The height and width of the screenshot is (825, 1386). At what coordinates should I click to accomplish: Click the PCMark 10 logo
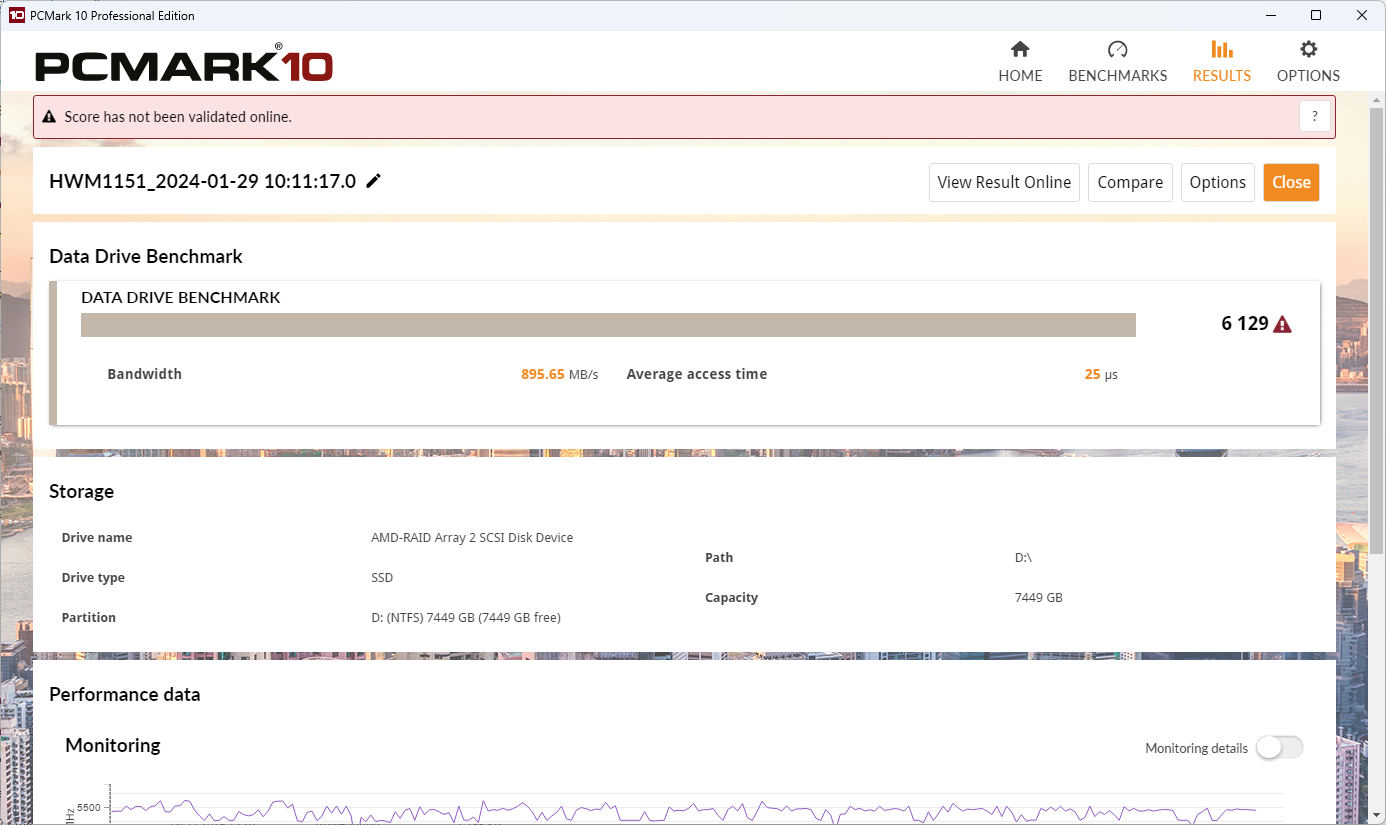[x=184, y=65]
